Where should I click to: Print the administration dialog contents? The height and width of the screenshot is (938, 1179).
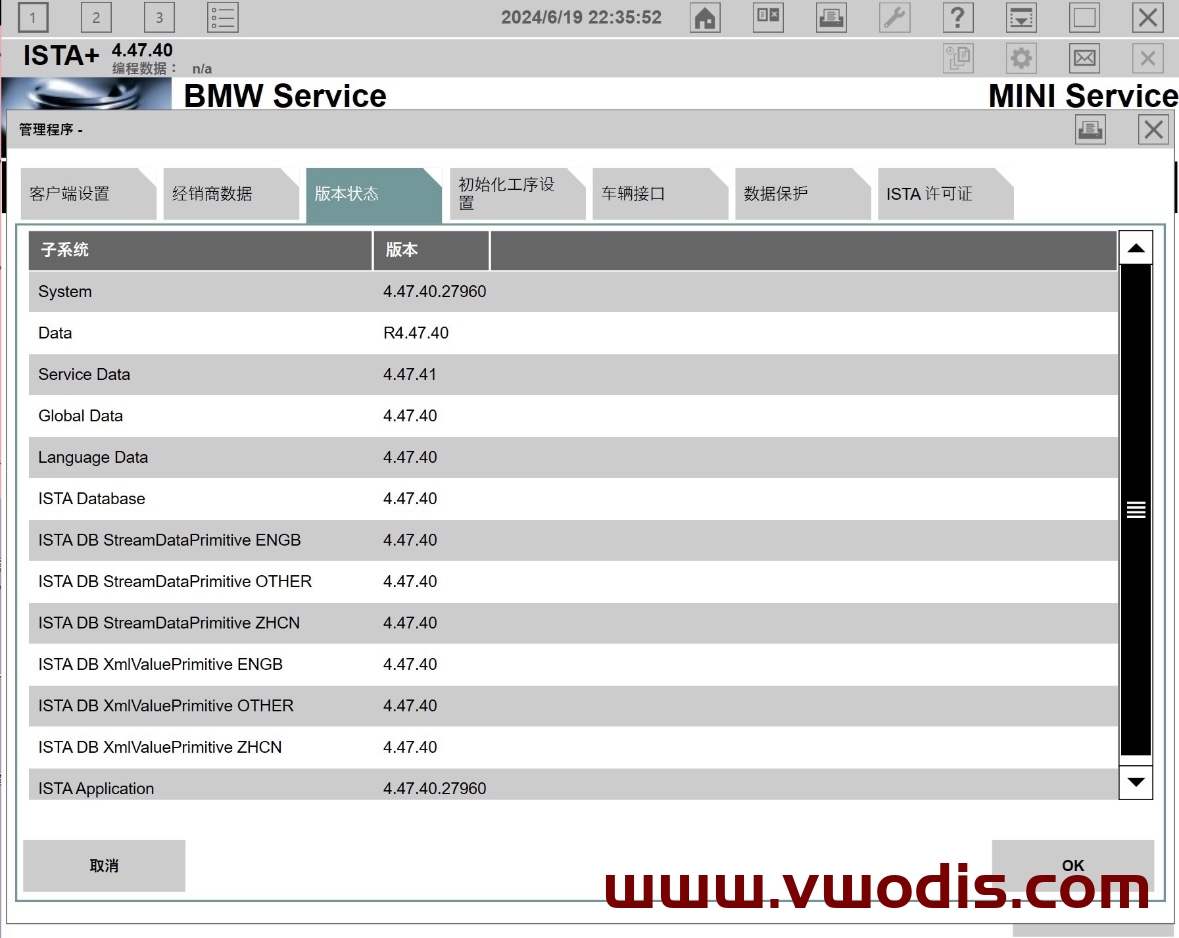point(1090,130)
